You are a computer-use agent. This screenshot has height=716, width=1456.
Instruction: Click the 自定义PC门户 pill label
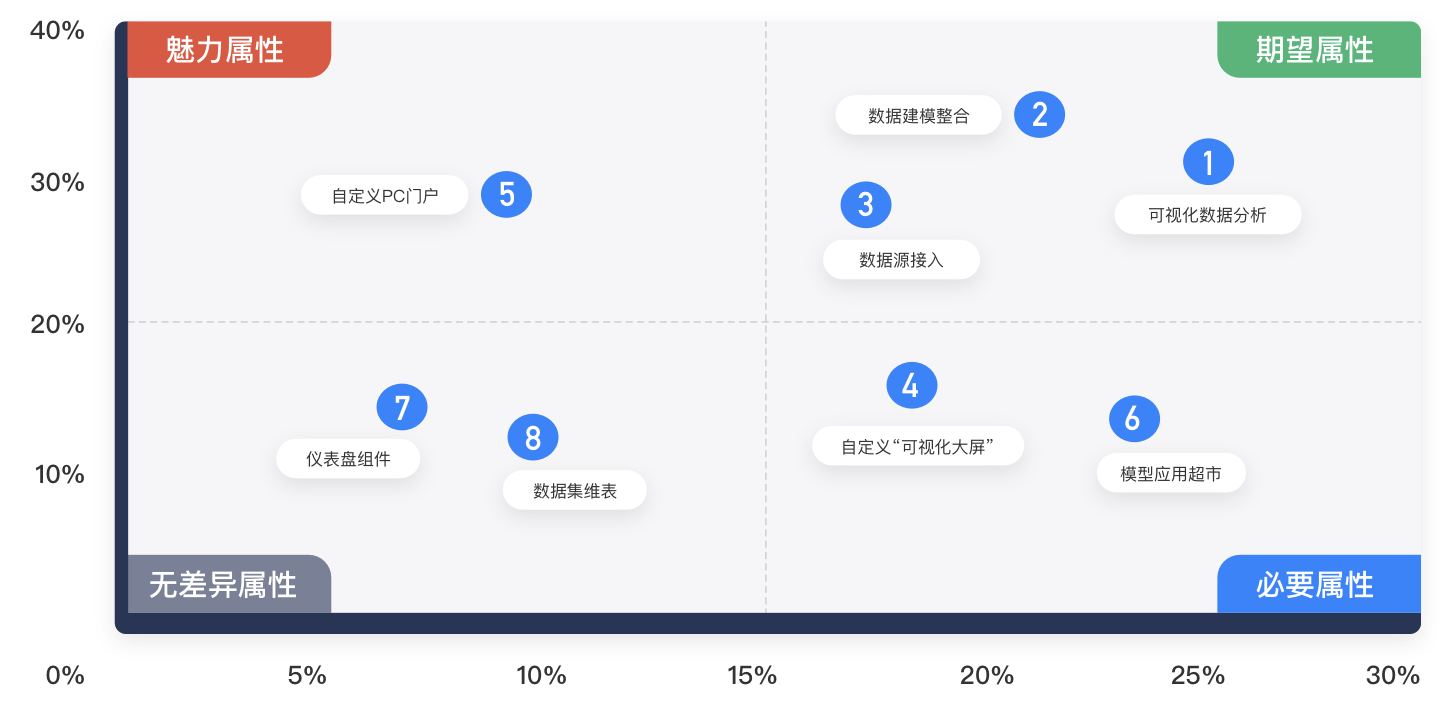tap(385, 196)
